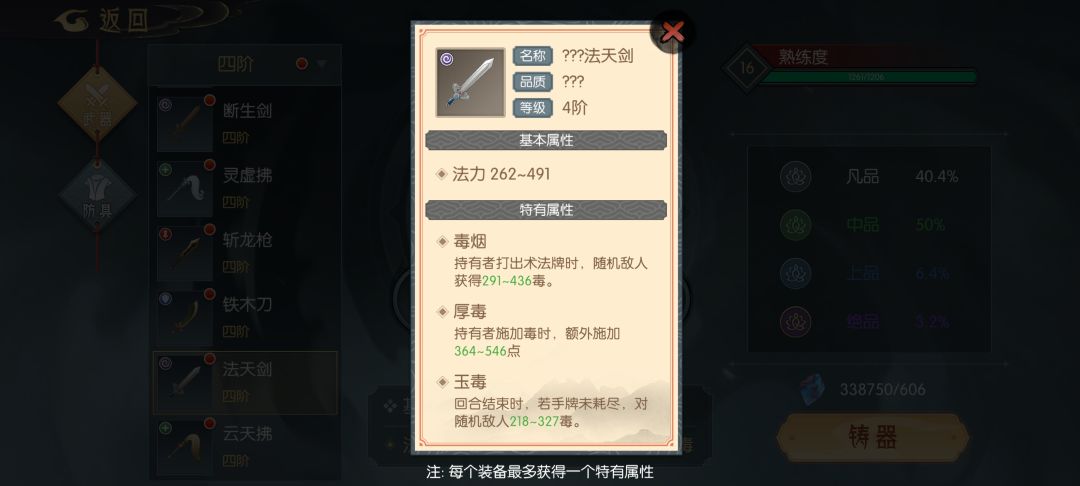Click the blue crystal currency icon
The image size is (1080, 486).
click(x=812, y=390)
